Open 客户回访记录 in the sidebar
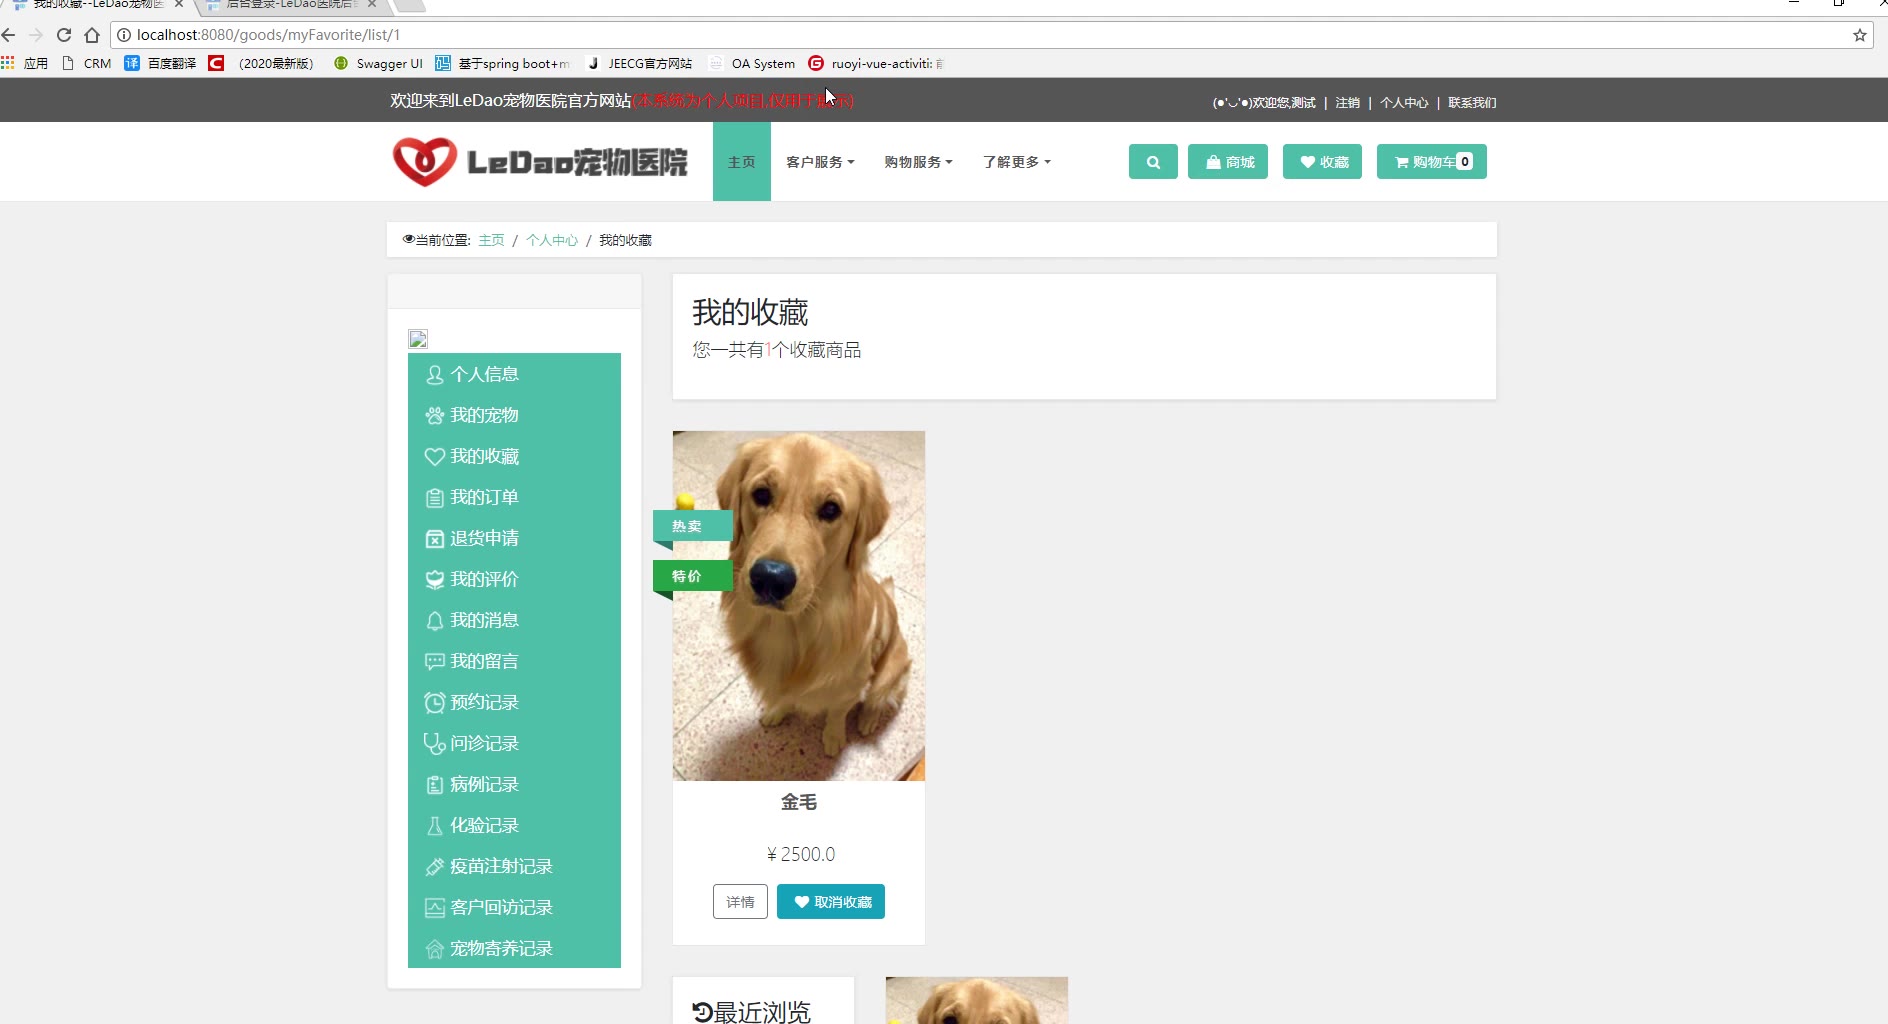1888x1024 pixels. (514, 907)
